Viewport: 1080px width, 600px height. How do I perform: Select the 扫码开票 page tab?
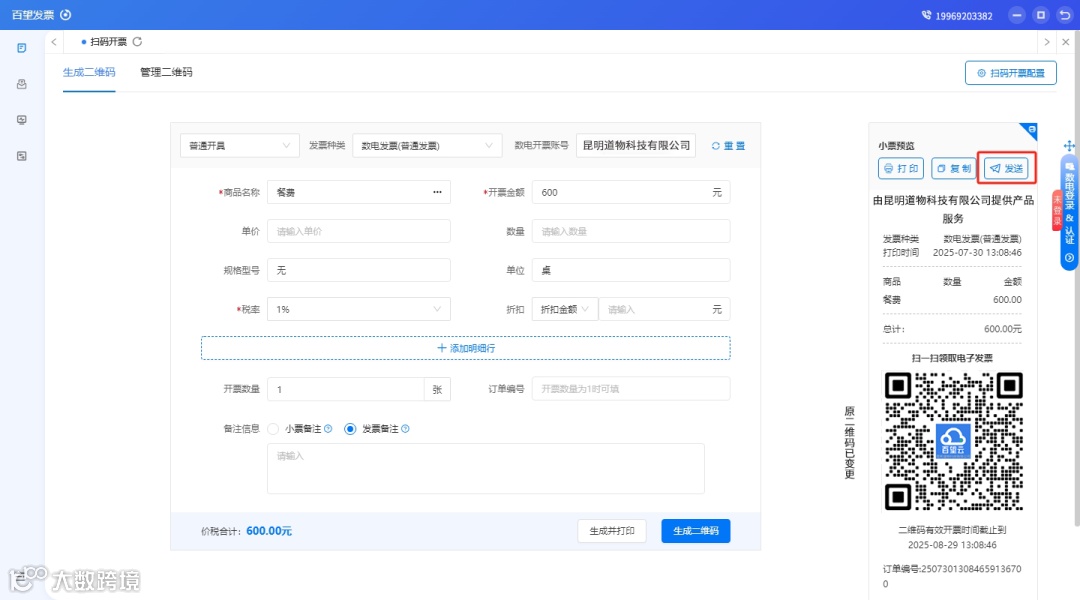pyautogui.click(x=108, y=42)
